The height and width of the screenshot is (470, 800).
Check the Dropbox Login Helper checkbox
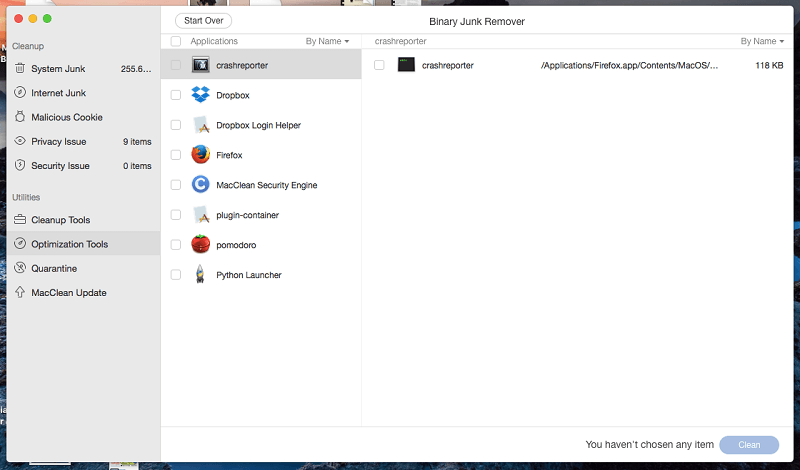pos(176,125)
